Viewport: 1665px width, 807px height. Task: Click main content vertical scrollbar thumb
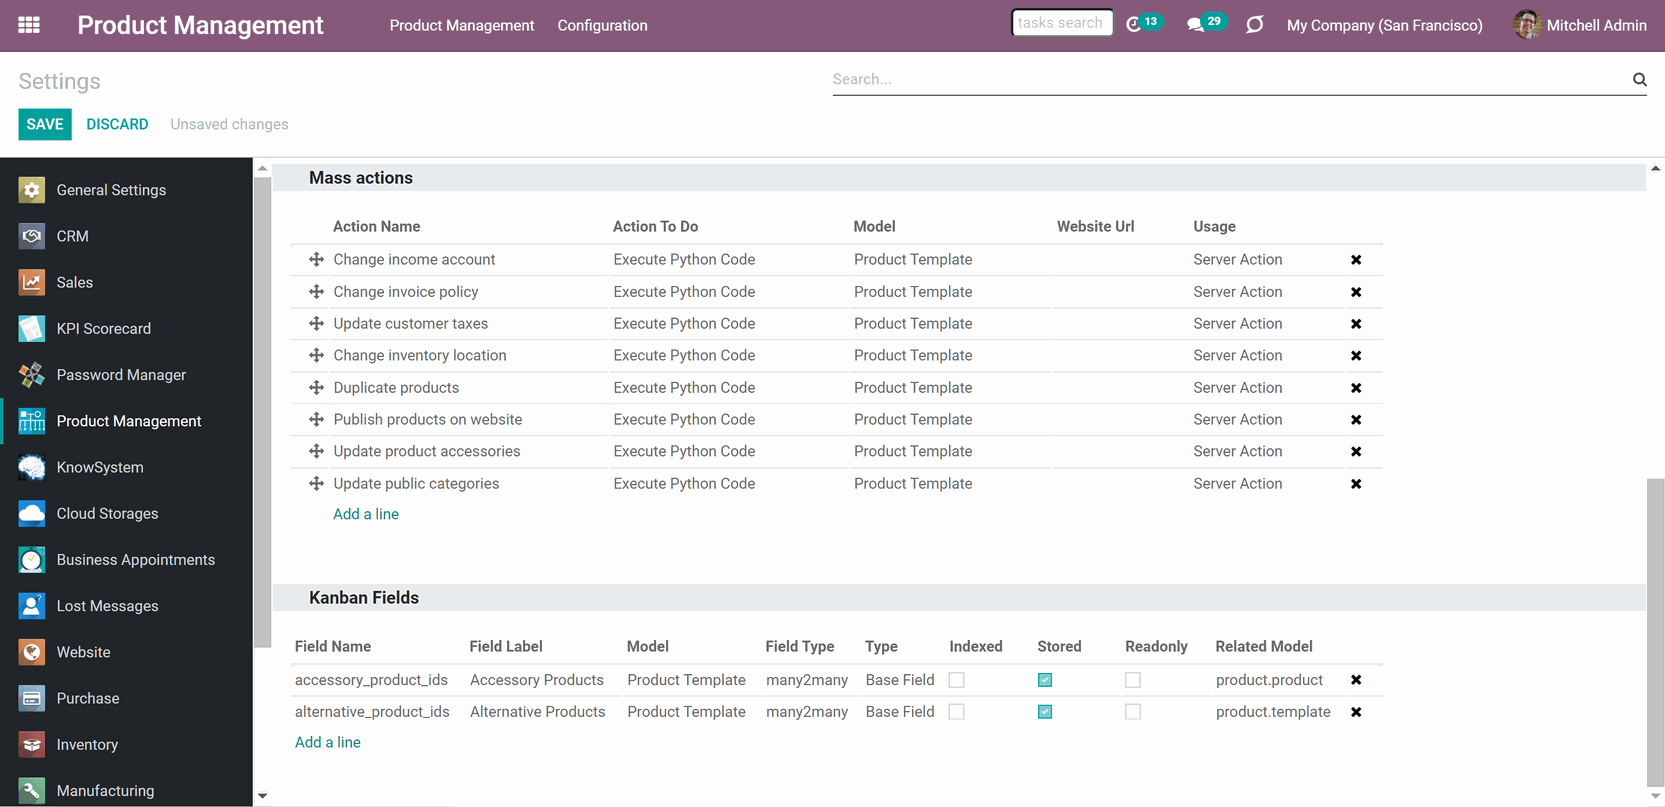1656,633
